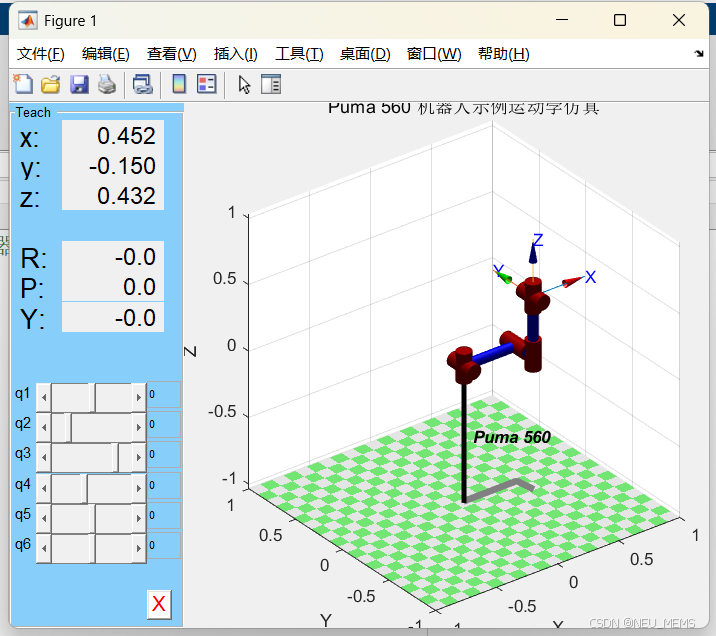Screen dimensions: 716x636
Task: Click the z position value 0.432
Action: click(113, 196)
